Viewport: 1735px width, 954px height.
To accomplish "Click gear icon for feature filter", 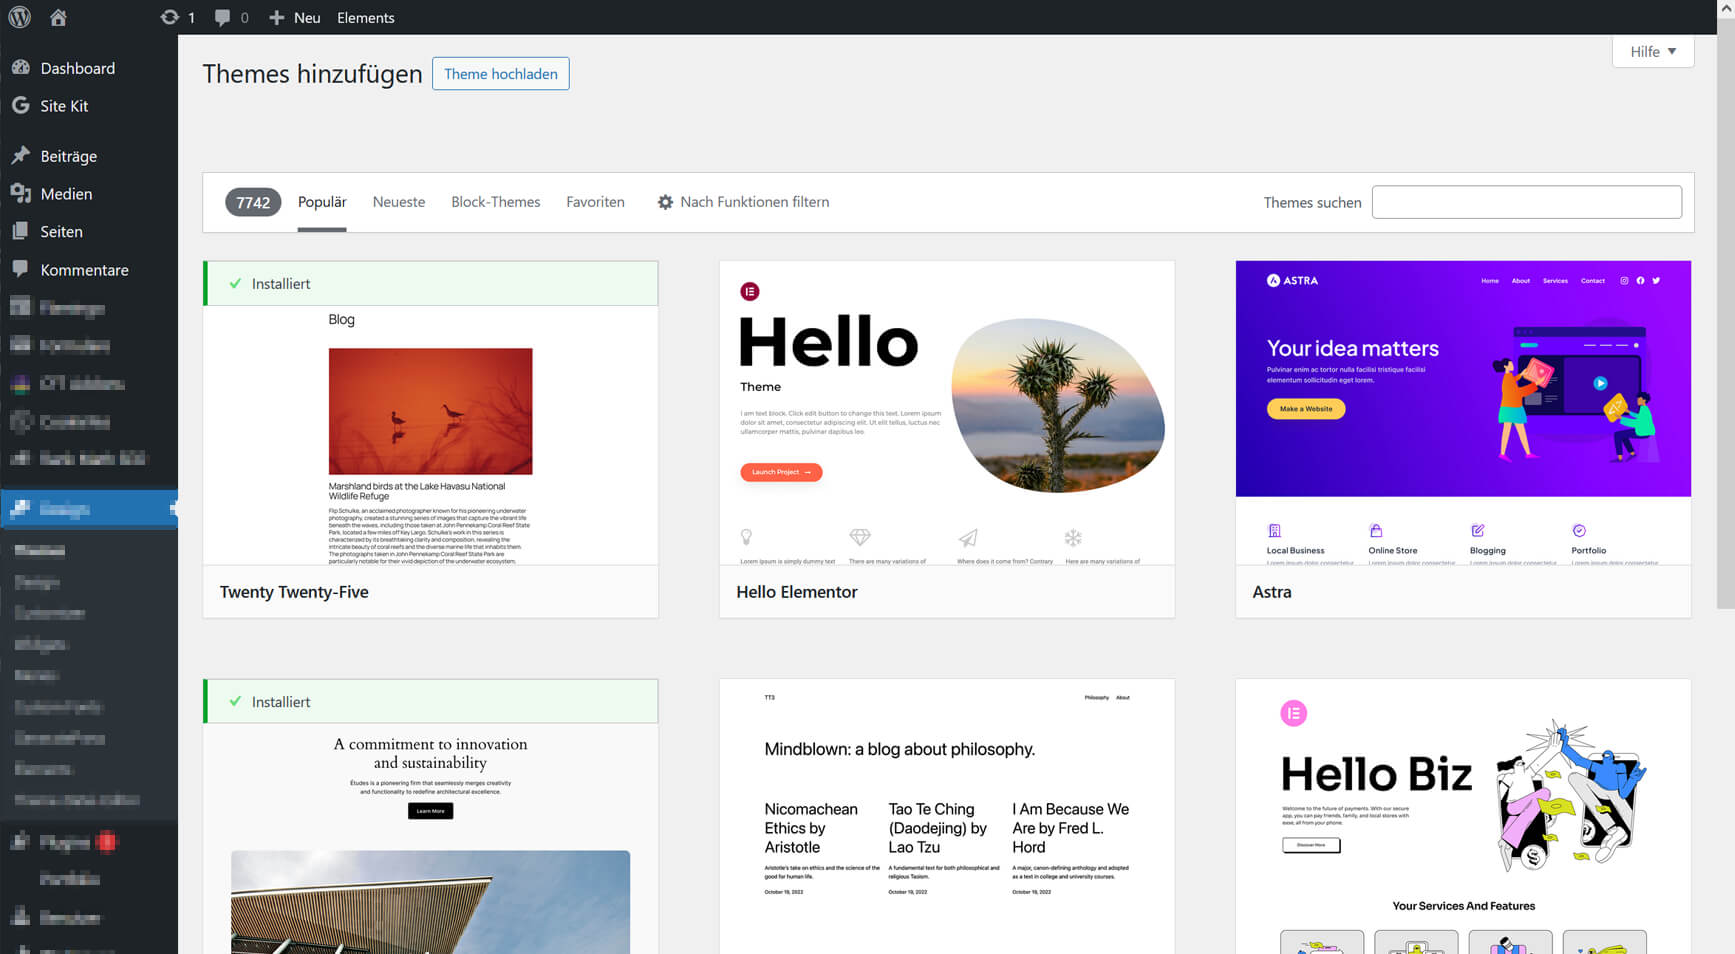I will [x=665, y=202].
